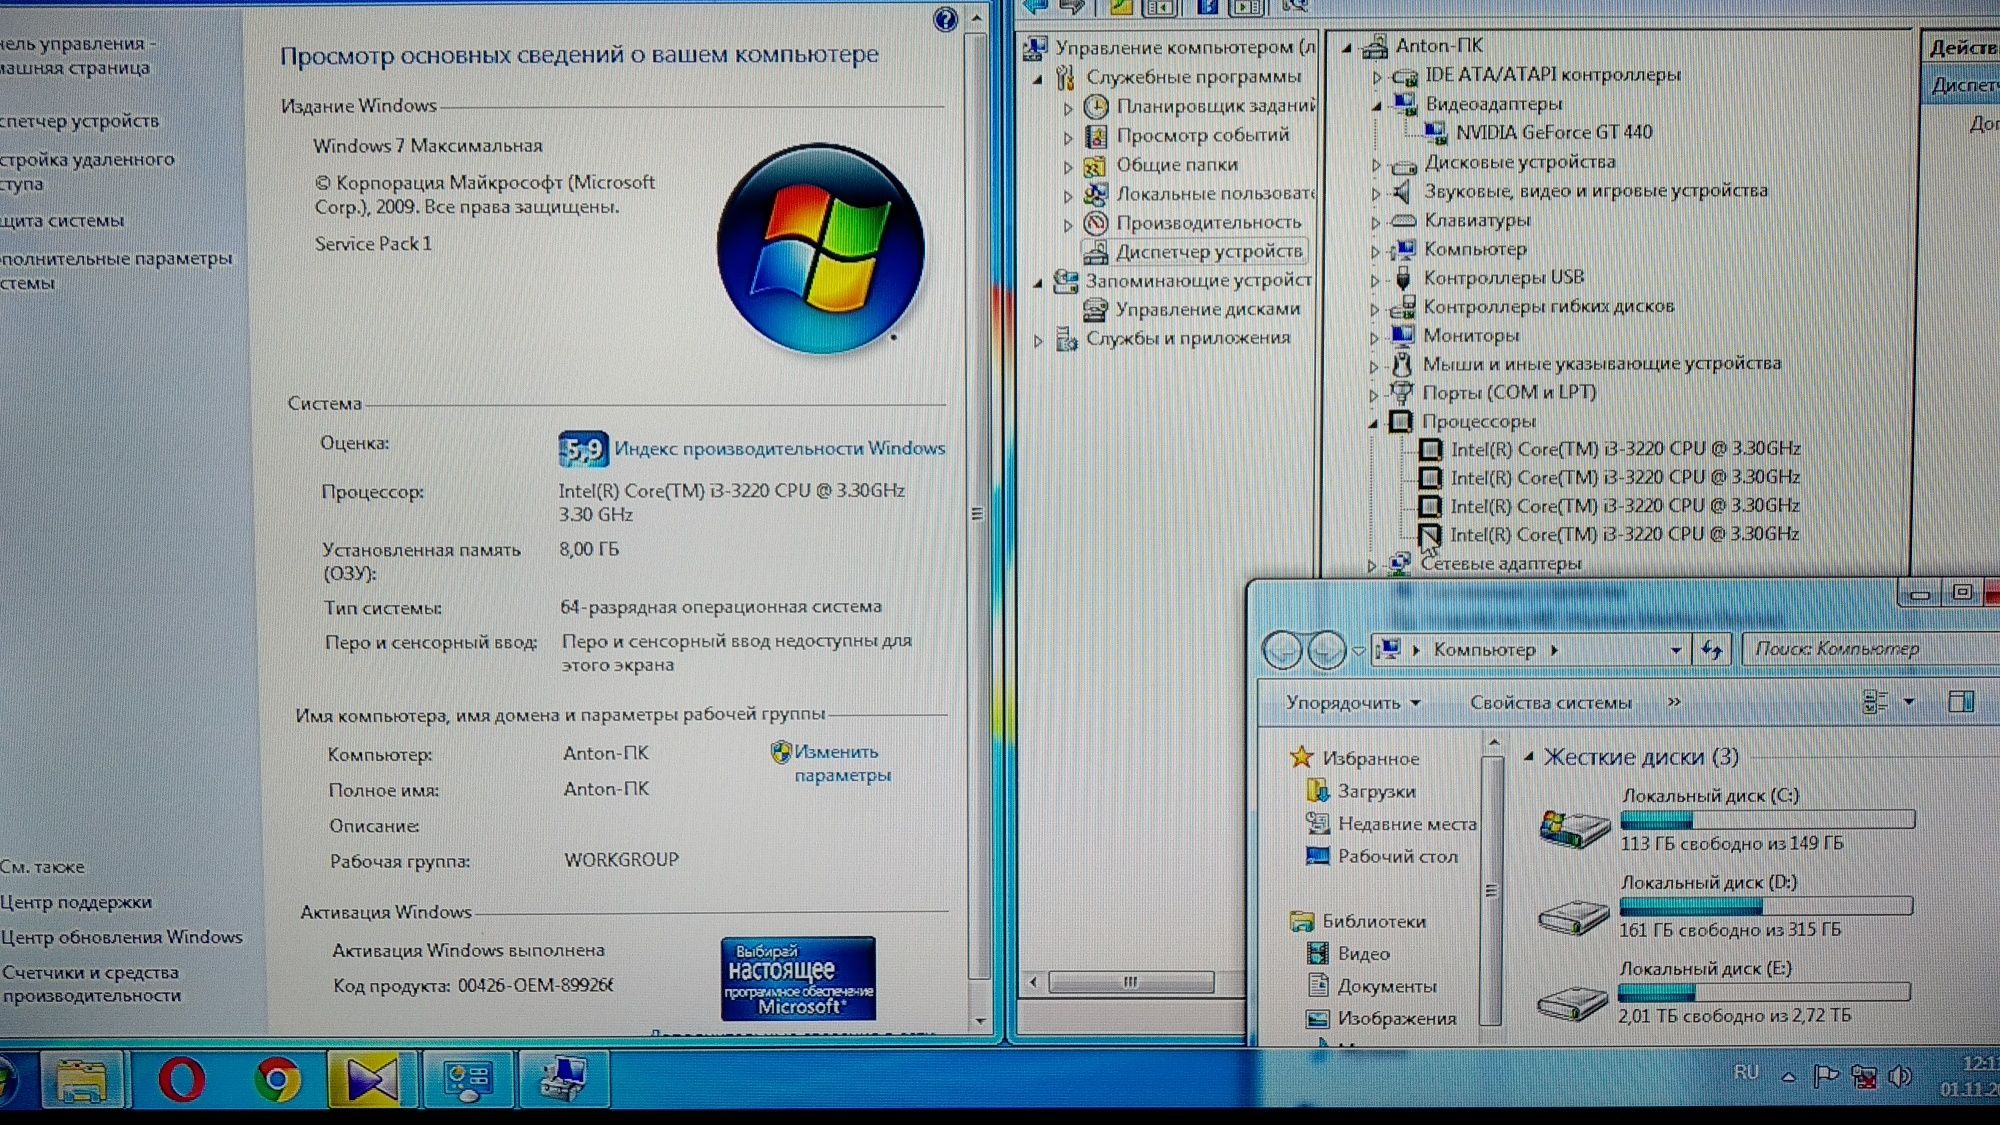Click horizontal scrollbar in Computer Management tree
This screenshot has width=2000, height=1125.
coord(1131,982)
